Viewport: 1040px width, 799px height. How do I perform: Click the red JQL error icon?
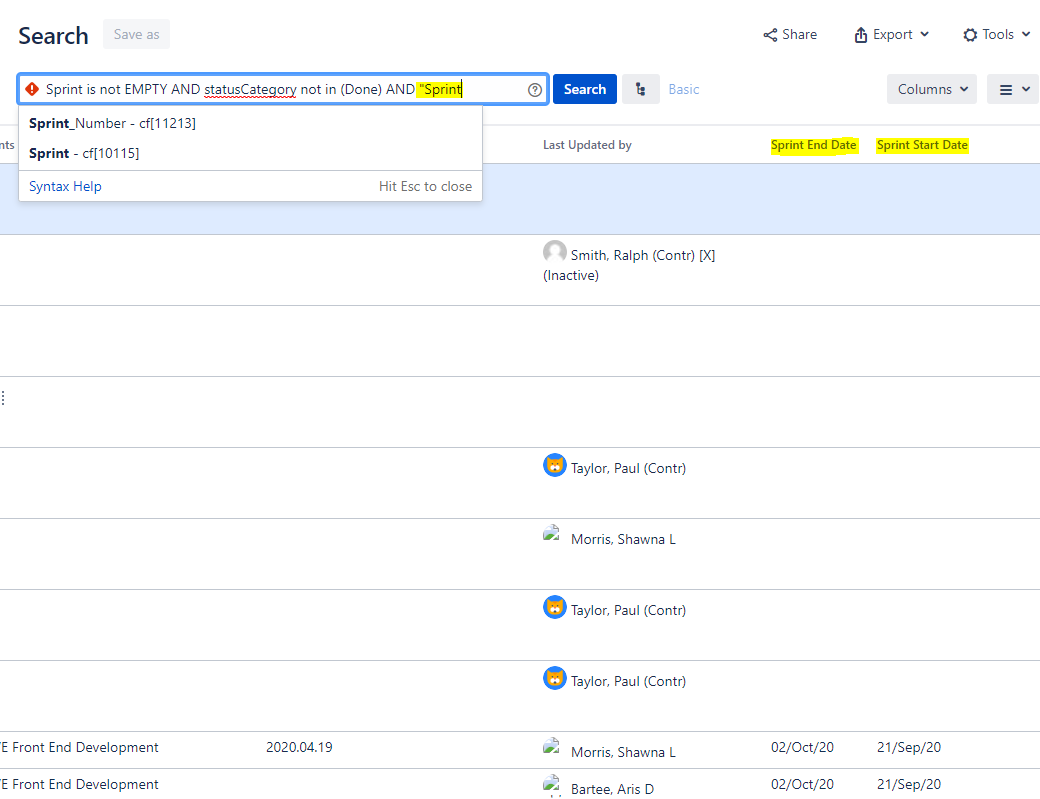click(32, 89)
